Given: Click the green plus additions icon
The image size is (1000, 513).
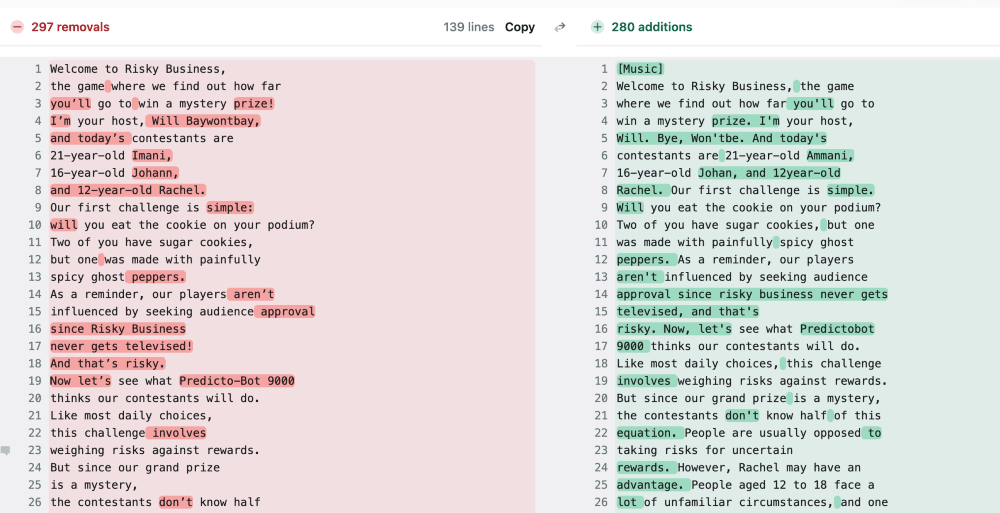Looking at the screenshot, I should pyautogui.click(x=597, y=27).
